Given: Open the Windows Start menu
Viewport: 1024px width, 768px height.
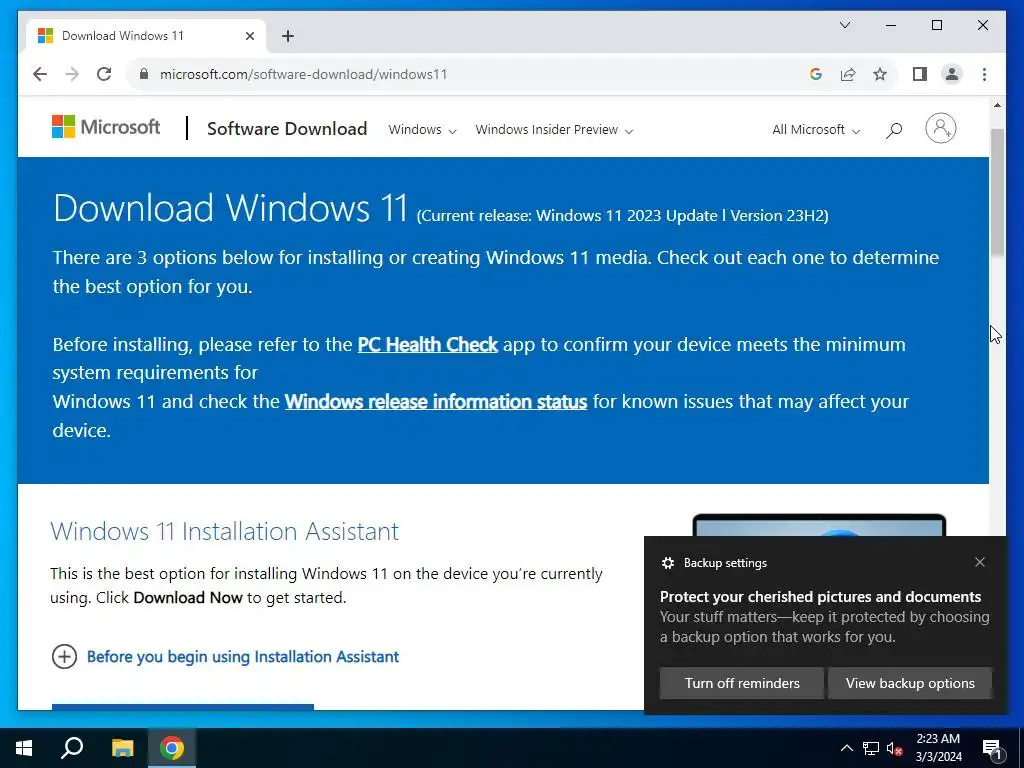Looking at the screenshot, I should point(24,748).
